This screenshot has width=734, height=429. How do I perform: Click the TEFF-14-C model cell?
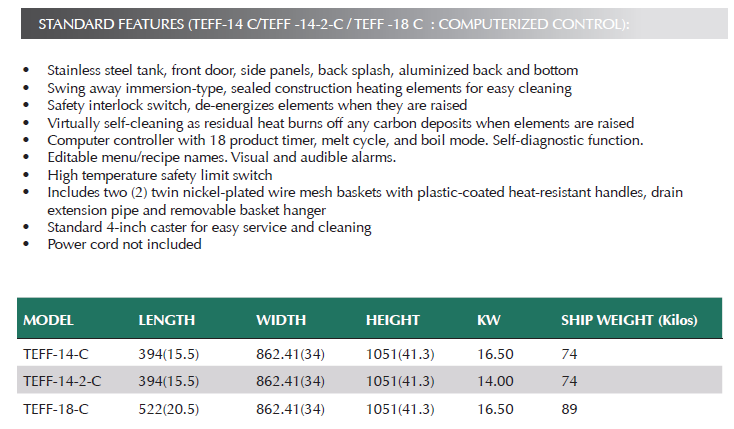tap(56, 354)
